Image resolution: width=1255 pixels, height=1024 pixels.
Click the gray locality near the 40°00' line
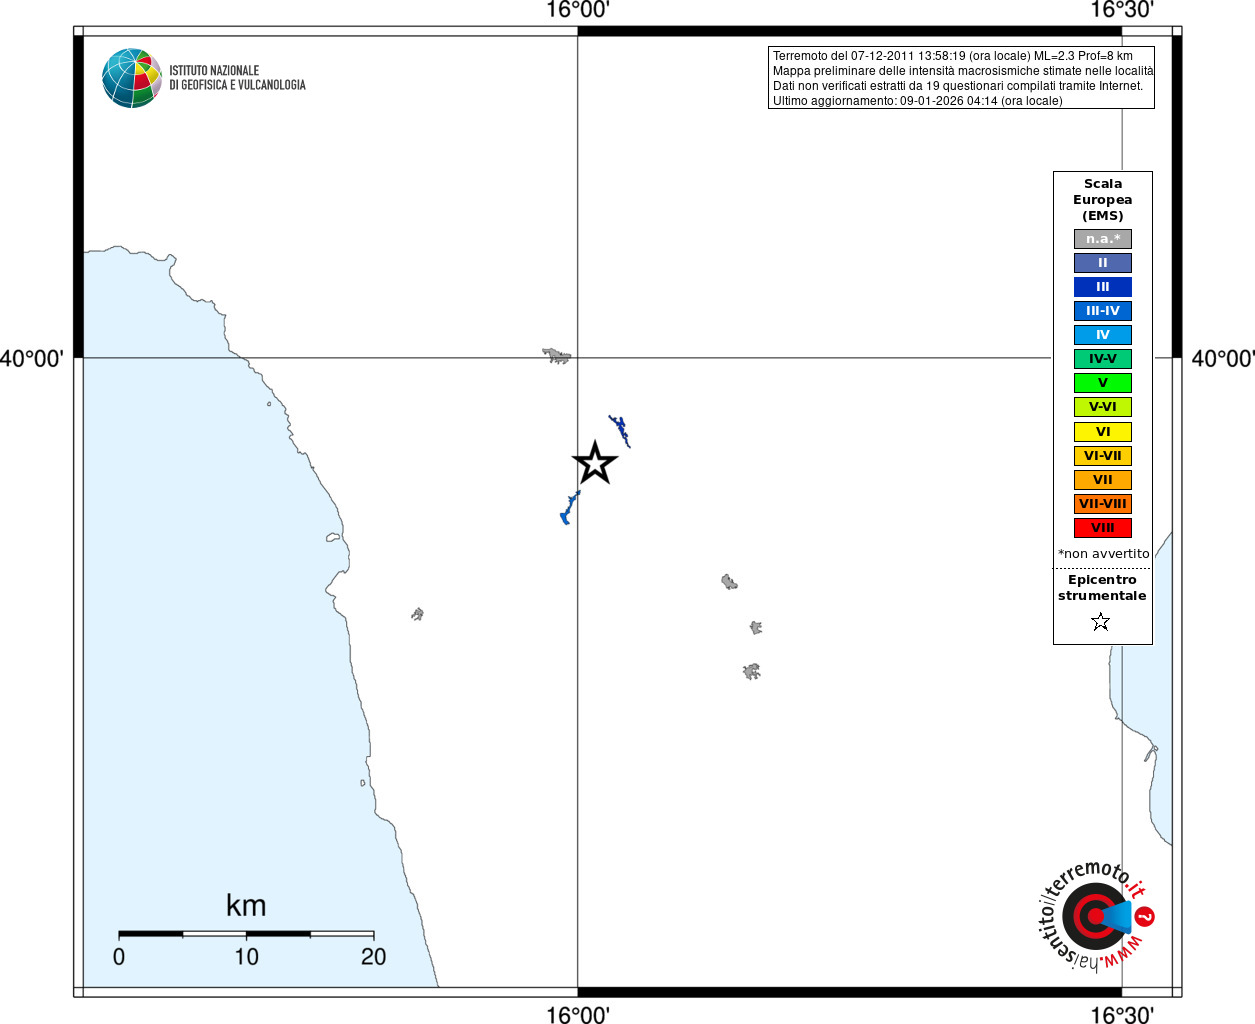556,355
